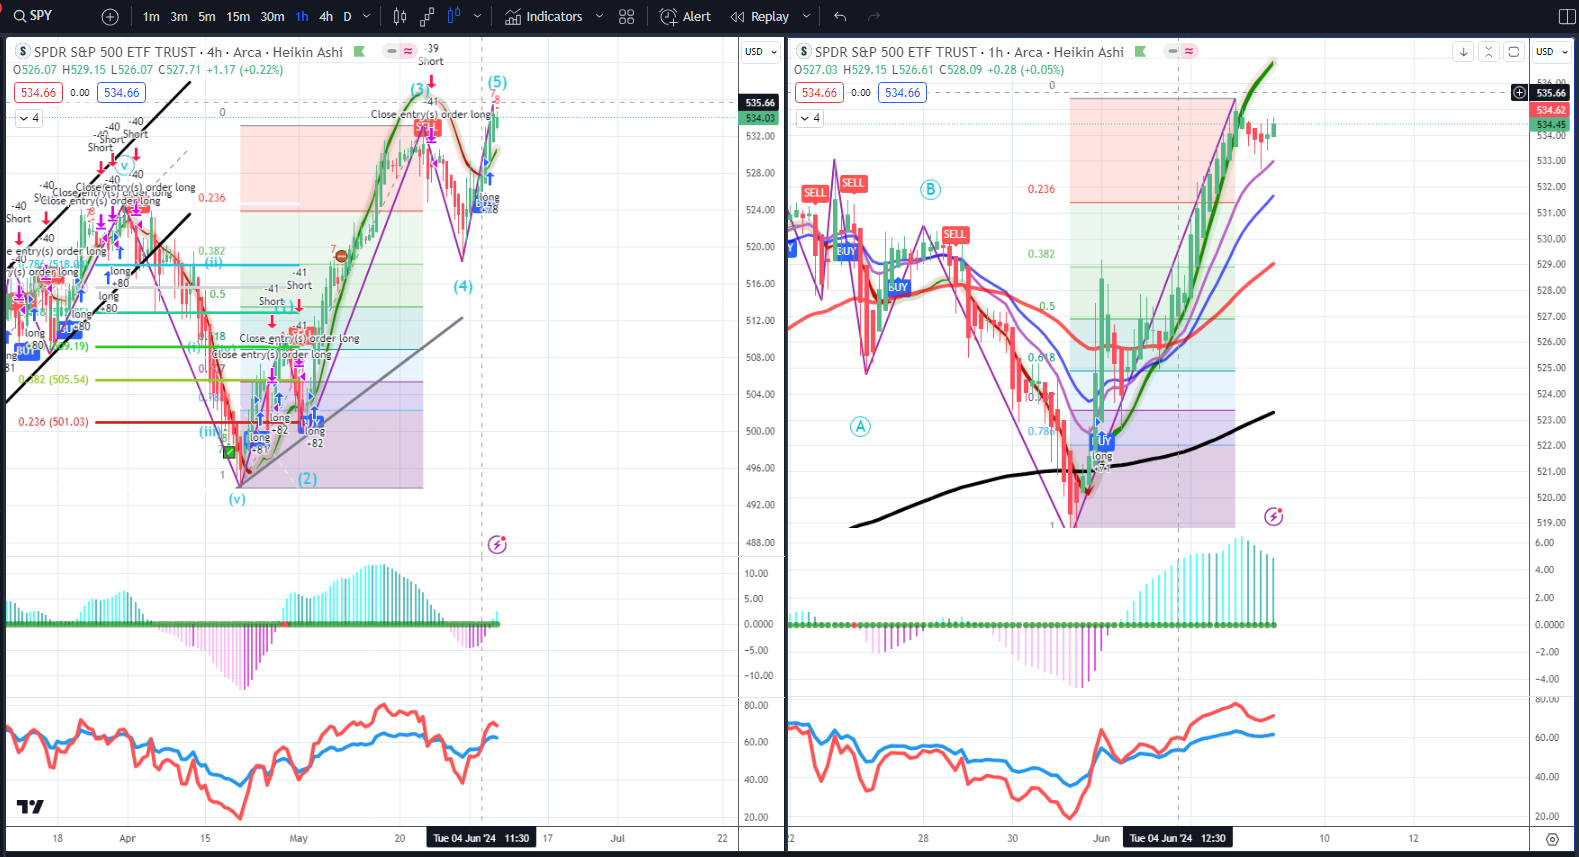Choose the candlestick chart style icon

tap(400, 17)
